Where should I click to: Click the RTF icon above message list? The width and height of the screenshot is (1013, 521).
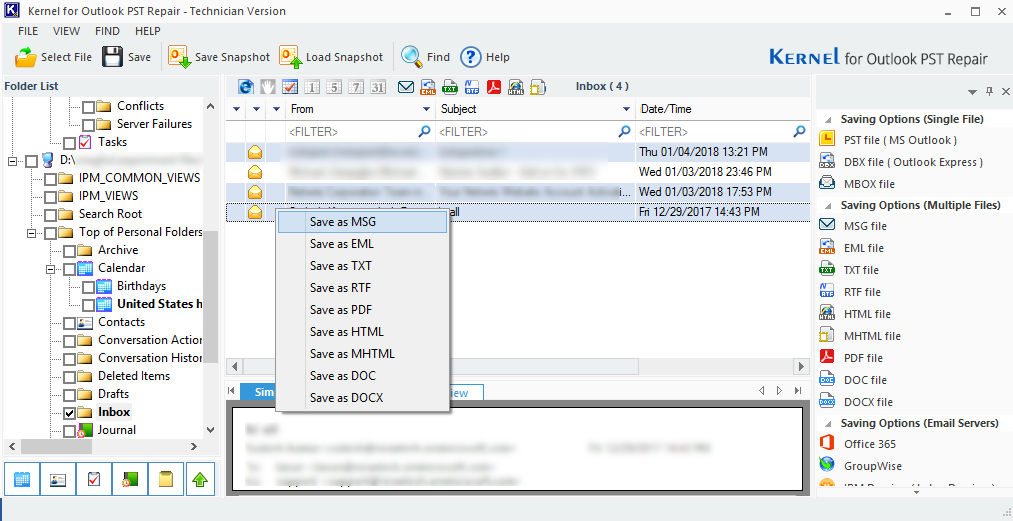(472, 87)
